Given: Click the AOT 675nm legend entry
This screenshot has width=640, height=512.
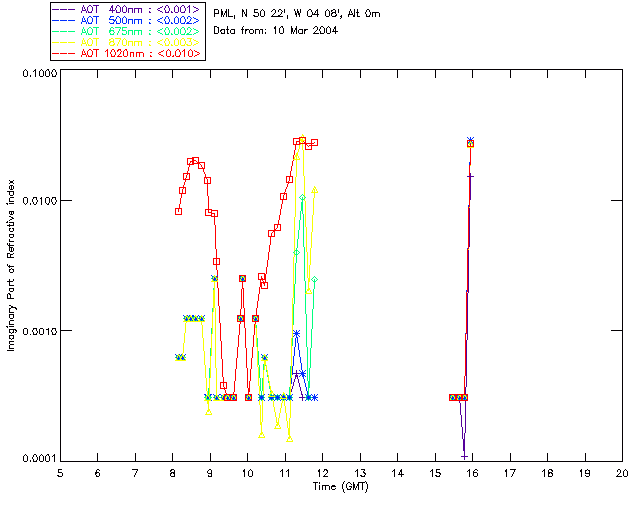Looking at the screenshot, I should click(127, 31).
